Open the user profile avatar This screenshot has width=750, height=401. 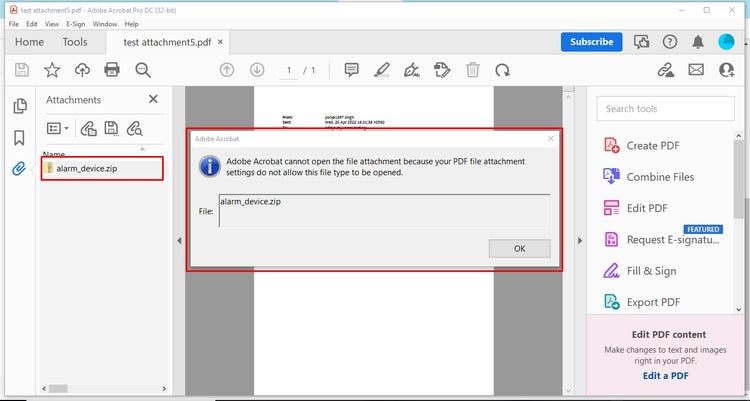pyautogui.click(x=726, y=42)
